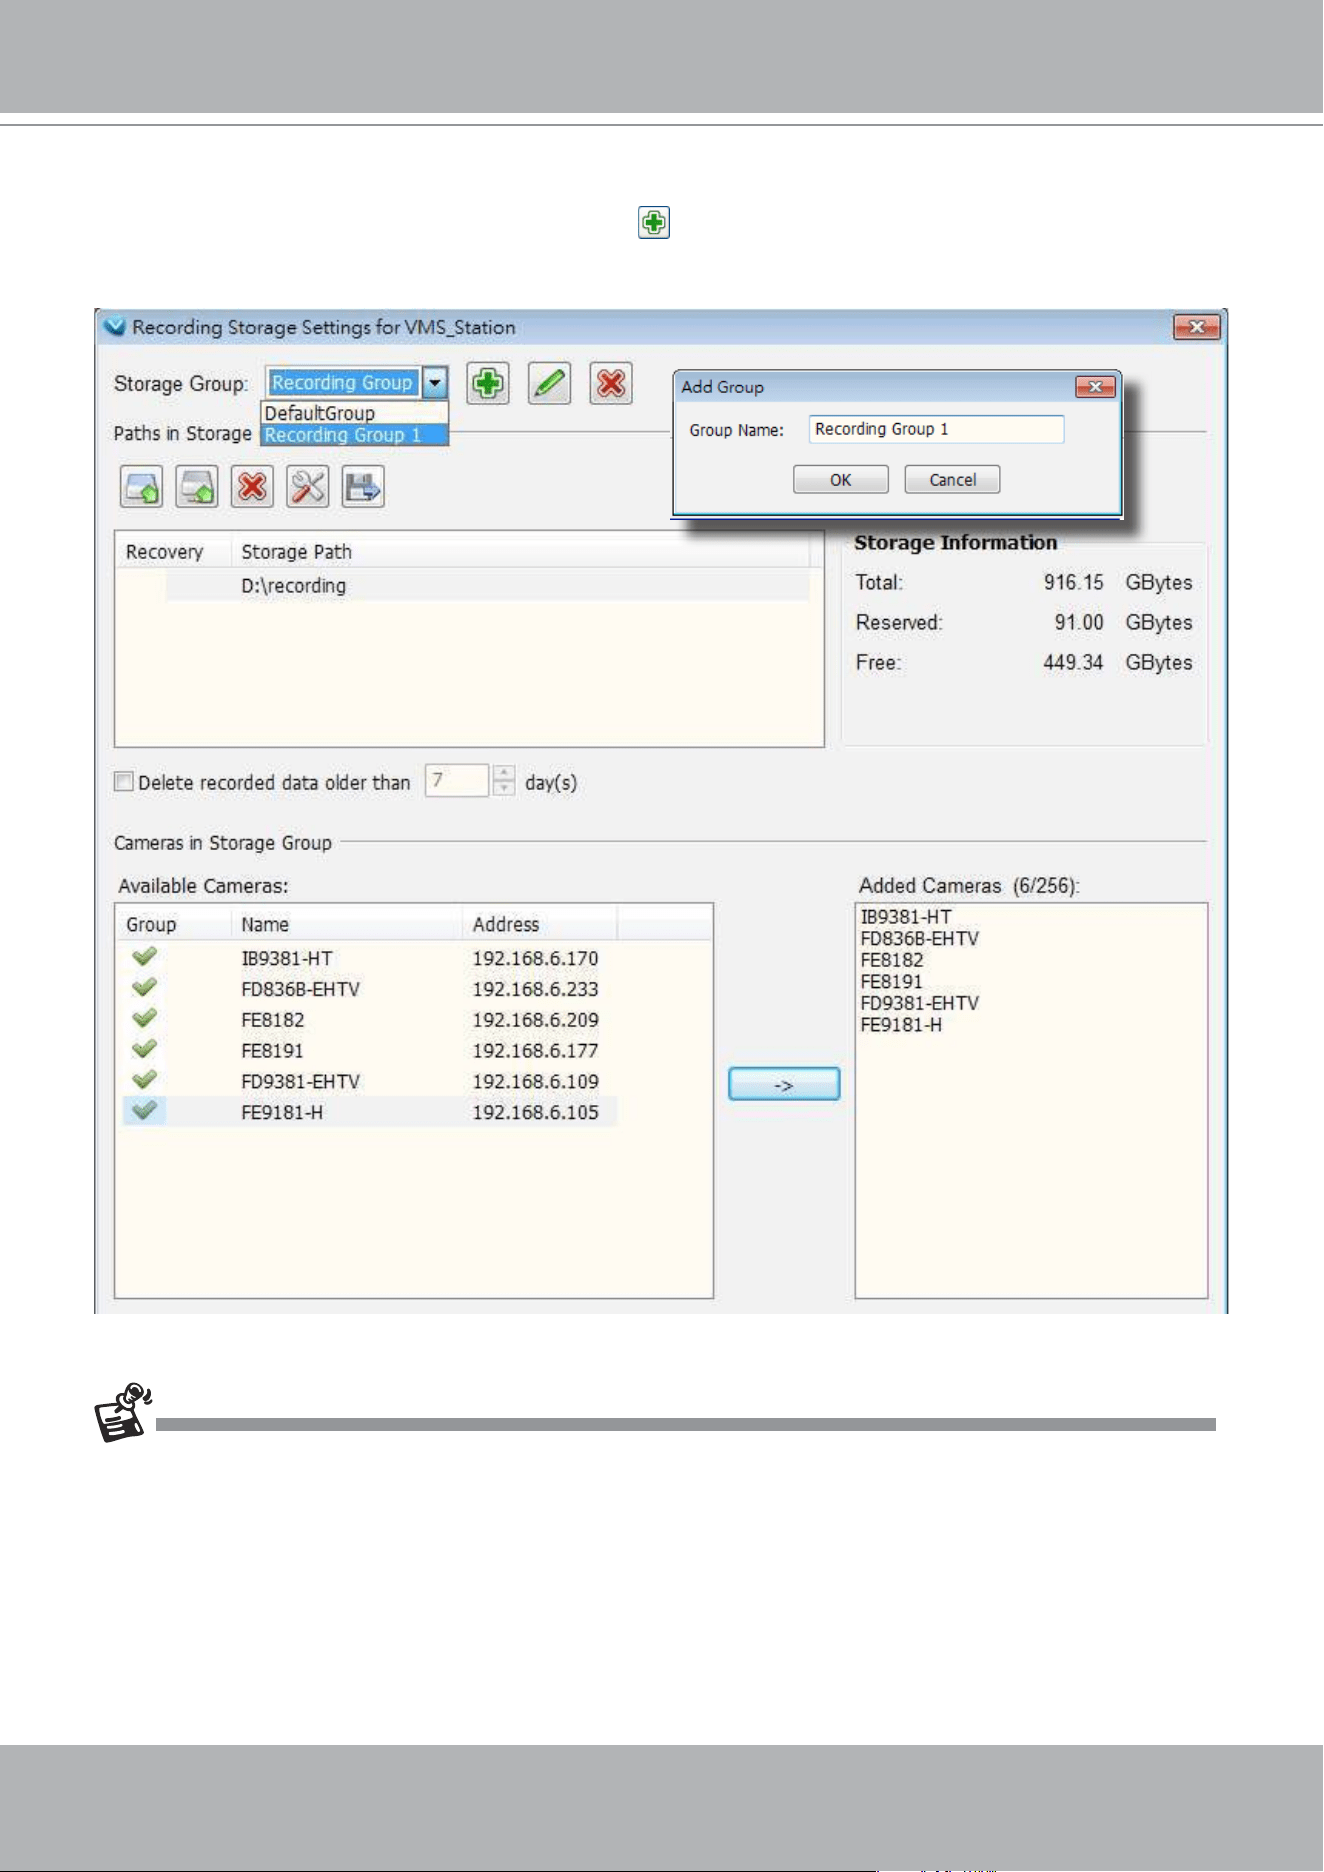Click address 192.168.6.209

535,1020
